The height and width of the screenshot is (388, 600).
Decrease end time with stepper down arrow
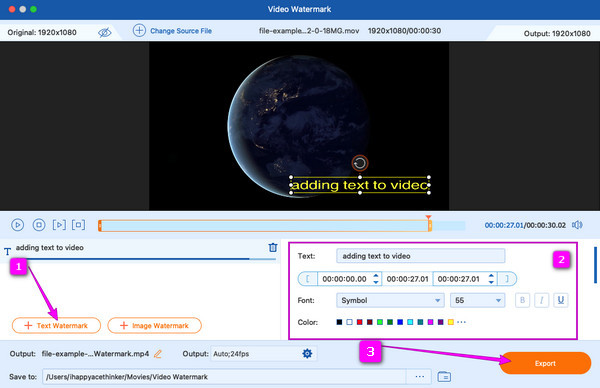pos(491,282)
